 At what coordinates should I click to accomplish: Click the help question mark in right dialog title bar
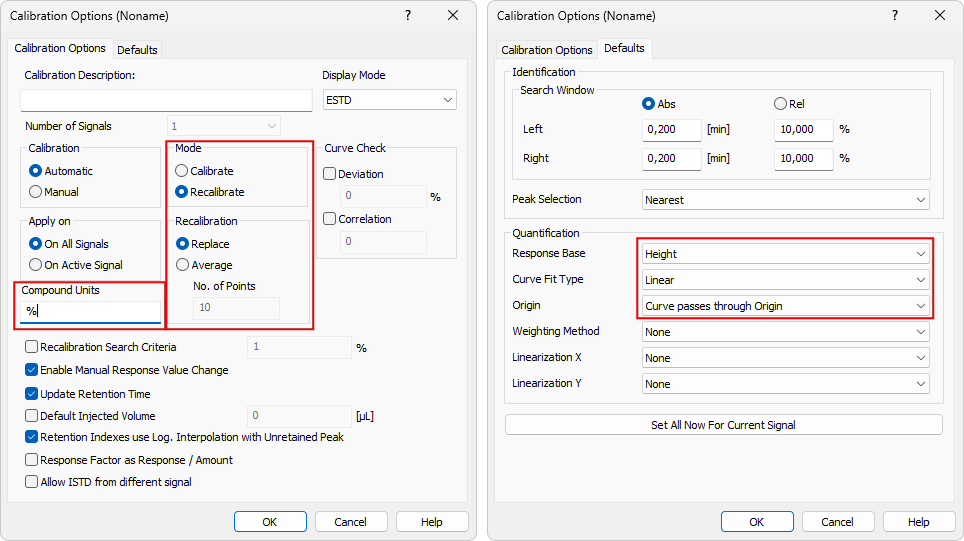[x=895, y=15]
